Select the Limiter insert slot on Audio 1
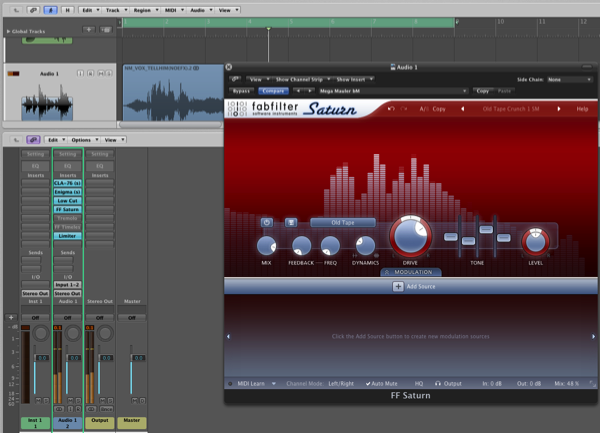 pyautogui.click(x=66, y=235)
